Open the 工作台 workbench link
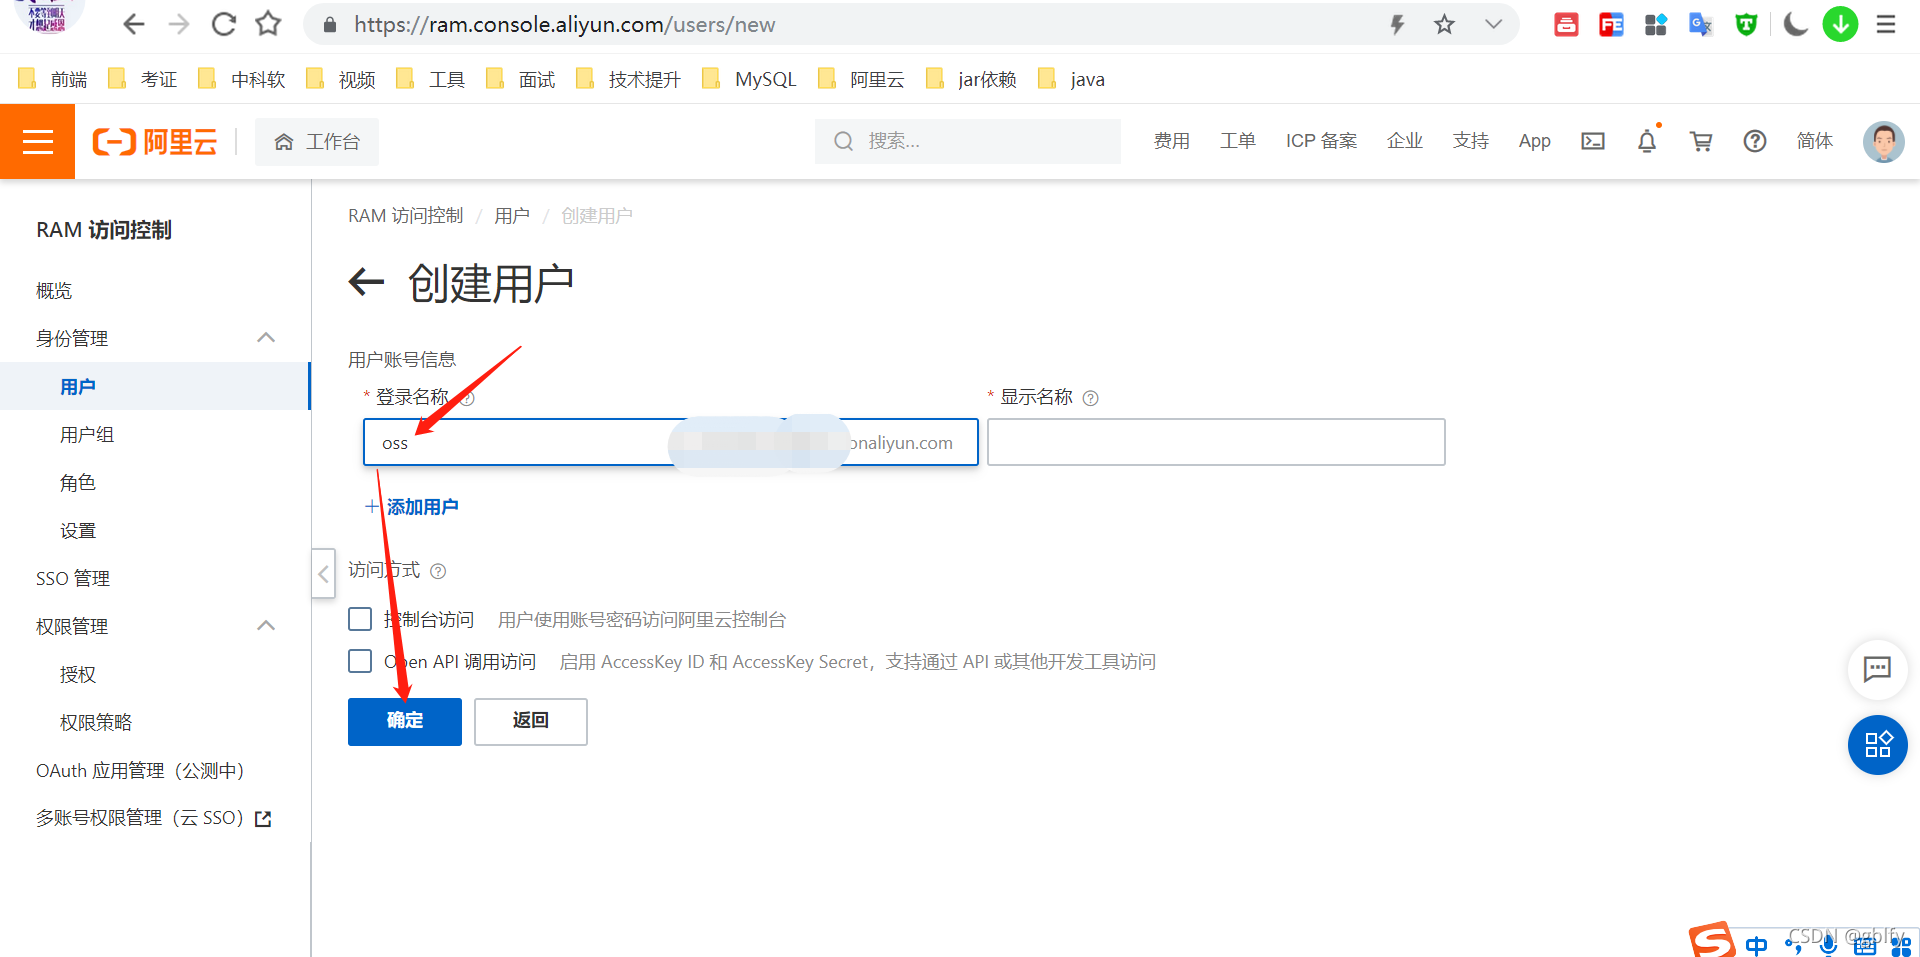The image size is (1920, 957). click(x=317, y=141)
